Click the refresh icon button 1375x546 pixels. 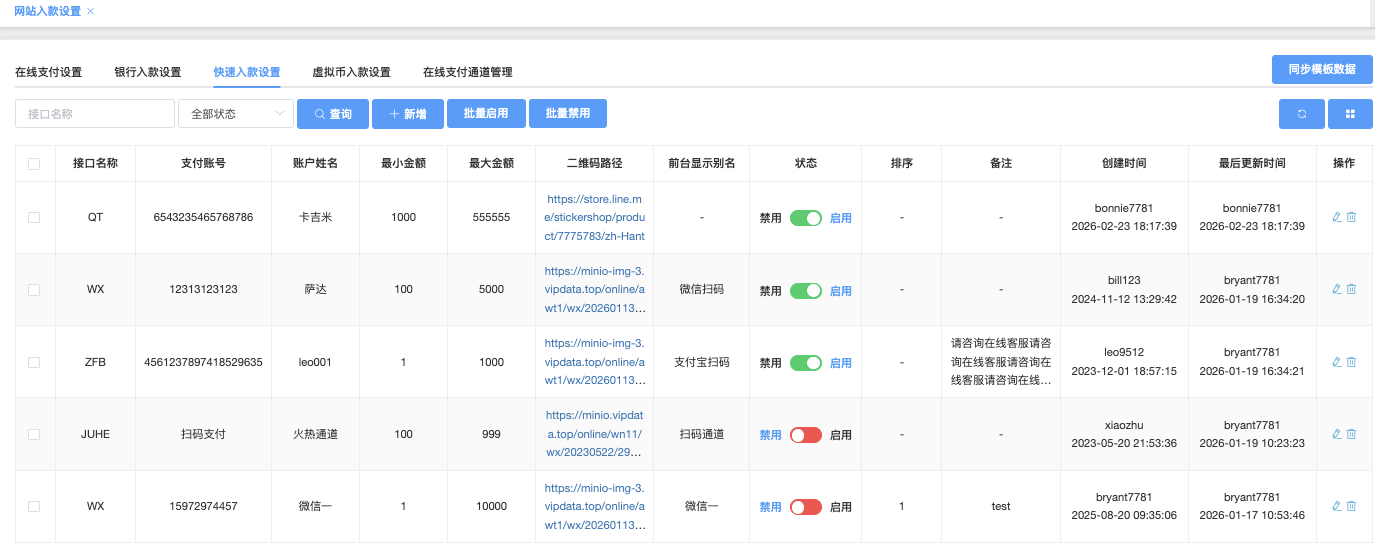pos(1301,114)
